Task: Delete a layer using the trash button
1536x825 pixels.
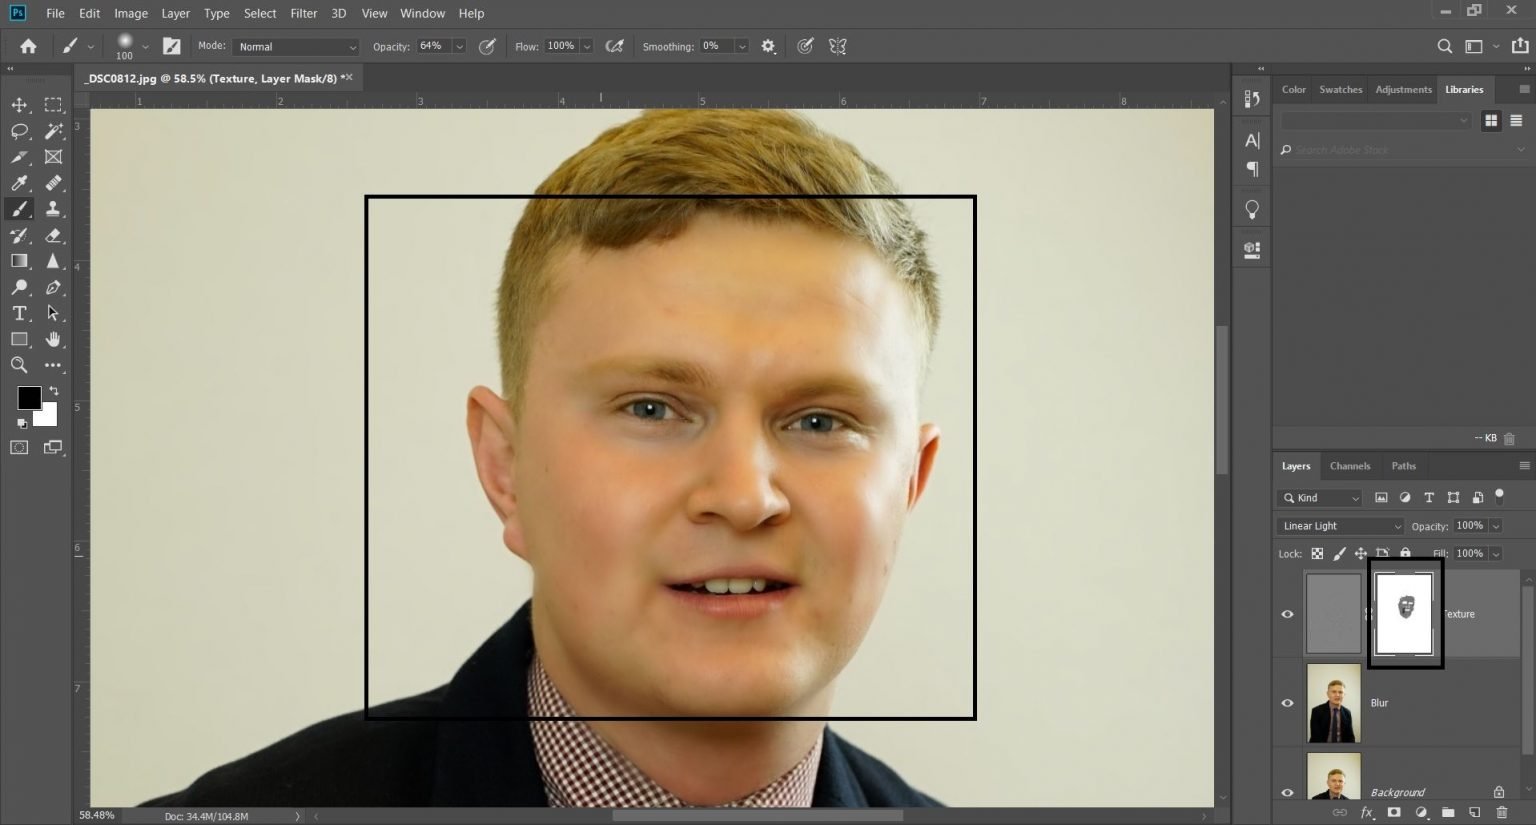Action: click(x=1499, y=813)
